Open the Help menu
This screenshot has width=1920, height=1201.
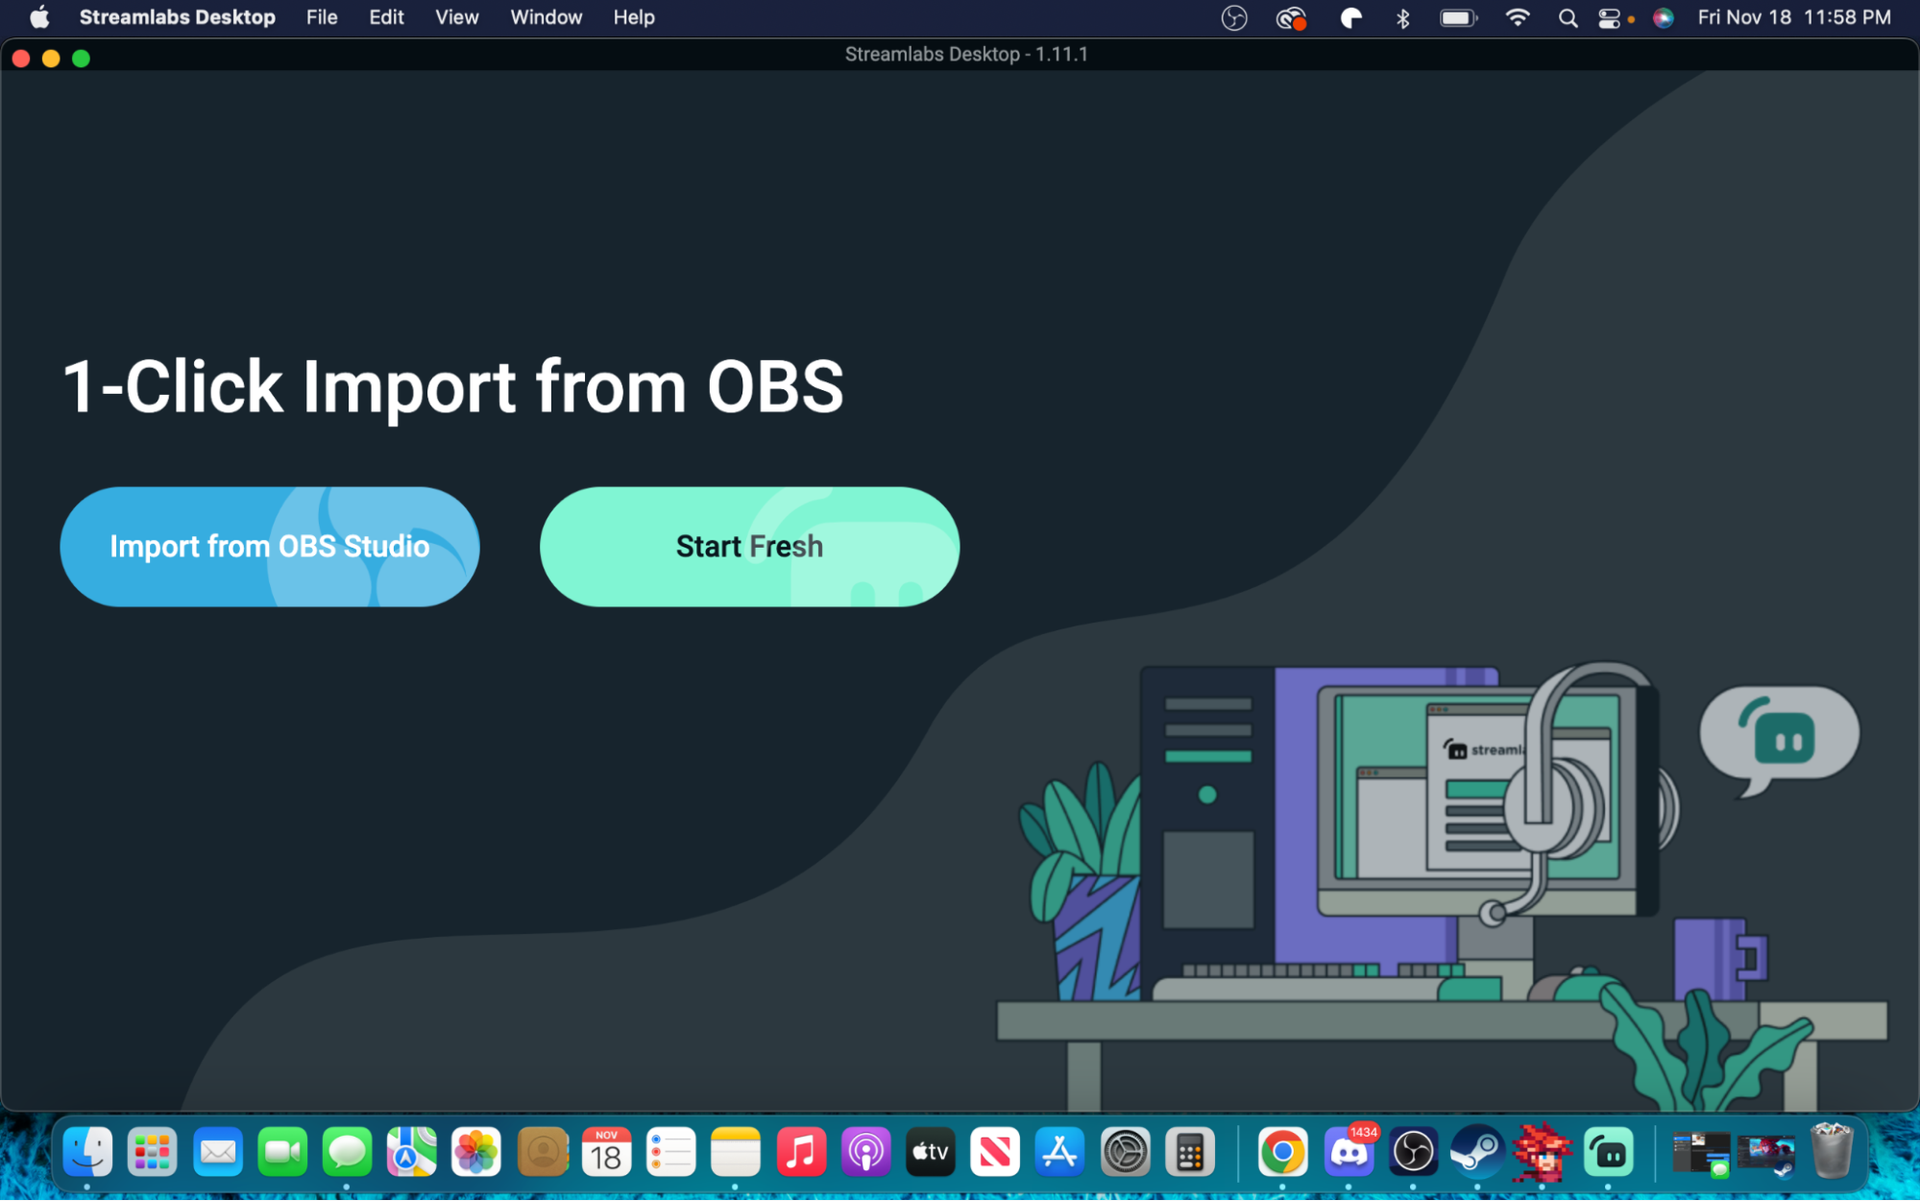pyautogui.click(x=633, y=17)
